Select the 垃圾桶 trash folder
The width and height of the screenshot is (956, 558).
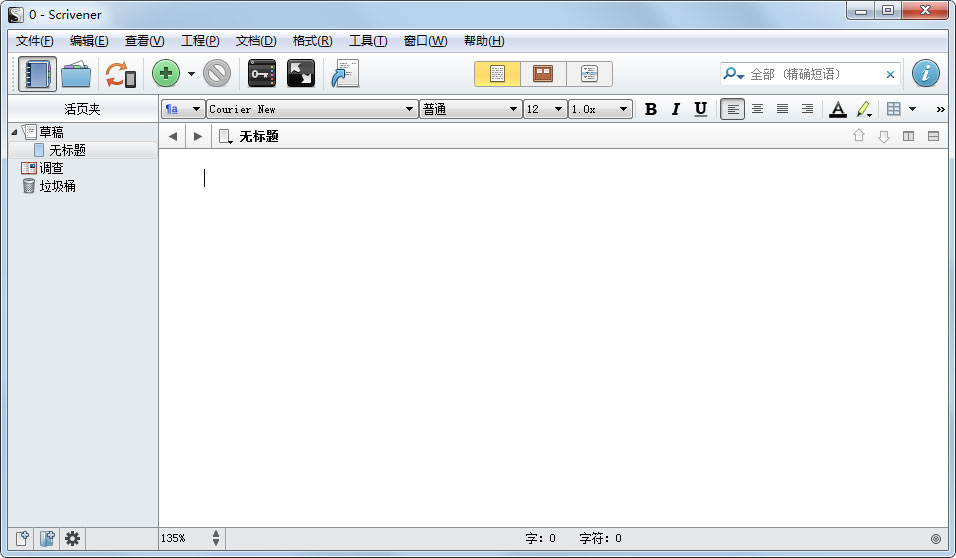57,186
